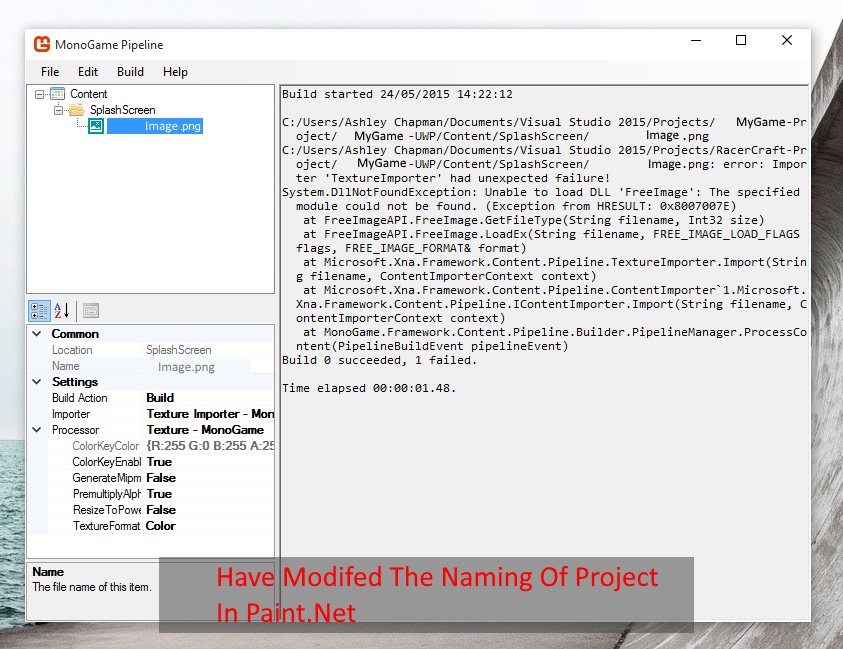Click the SplashScreen folder icon
The width and height of the screenshot is (843, 649).
tap(77, 110)
